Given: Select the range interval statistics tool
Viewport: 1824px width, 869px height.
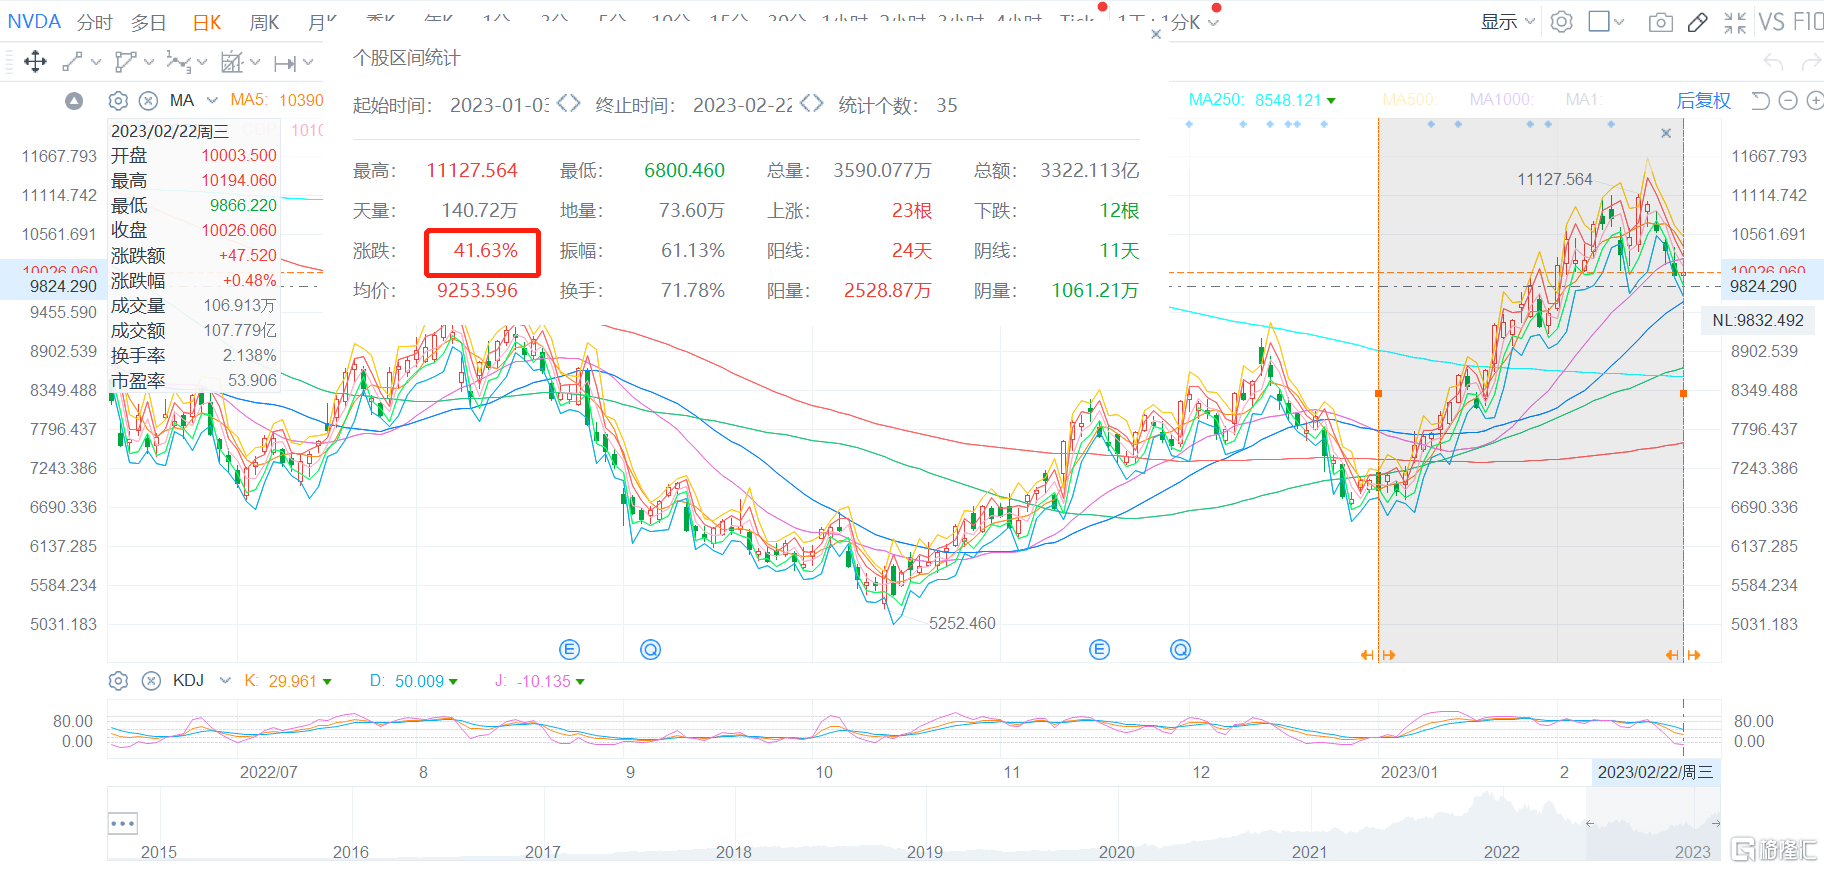Looking at the screenshot, I should [285, 63].
